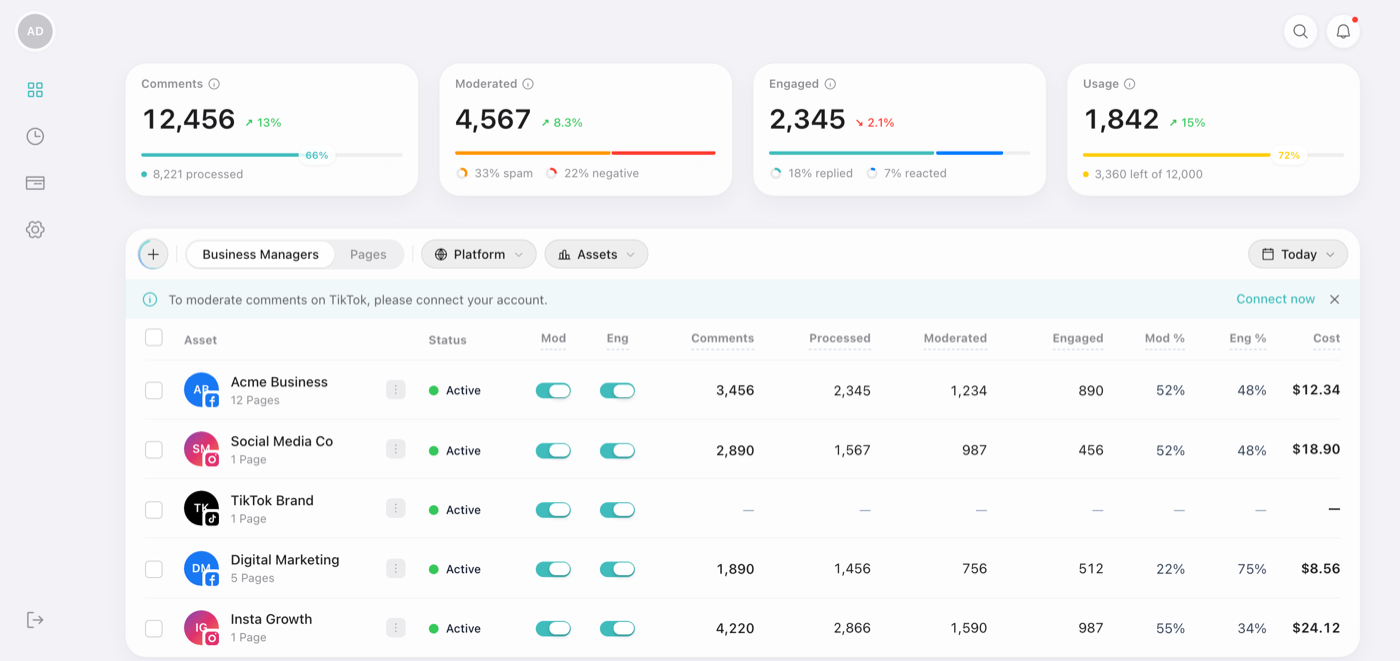
Task: Open three-dot menu for Acme Business
Action: (x=396, y=390)
